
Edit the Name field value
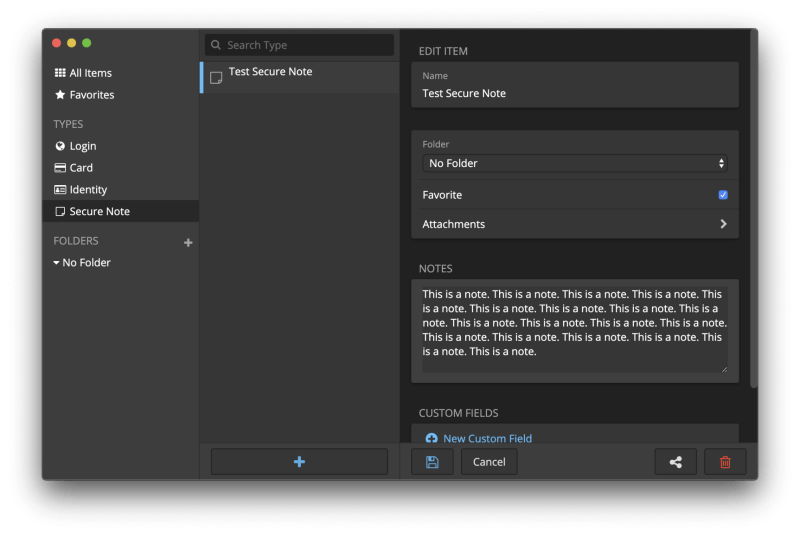click(575, 93)
